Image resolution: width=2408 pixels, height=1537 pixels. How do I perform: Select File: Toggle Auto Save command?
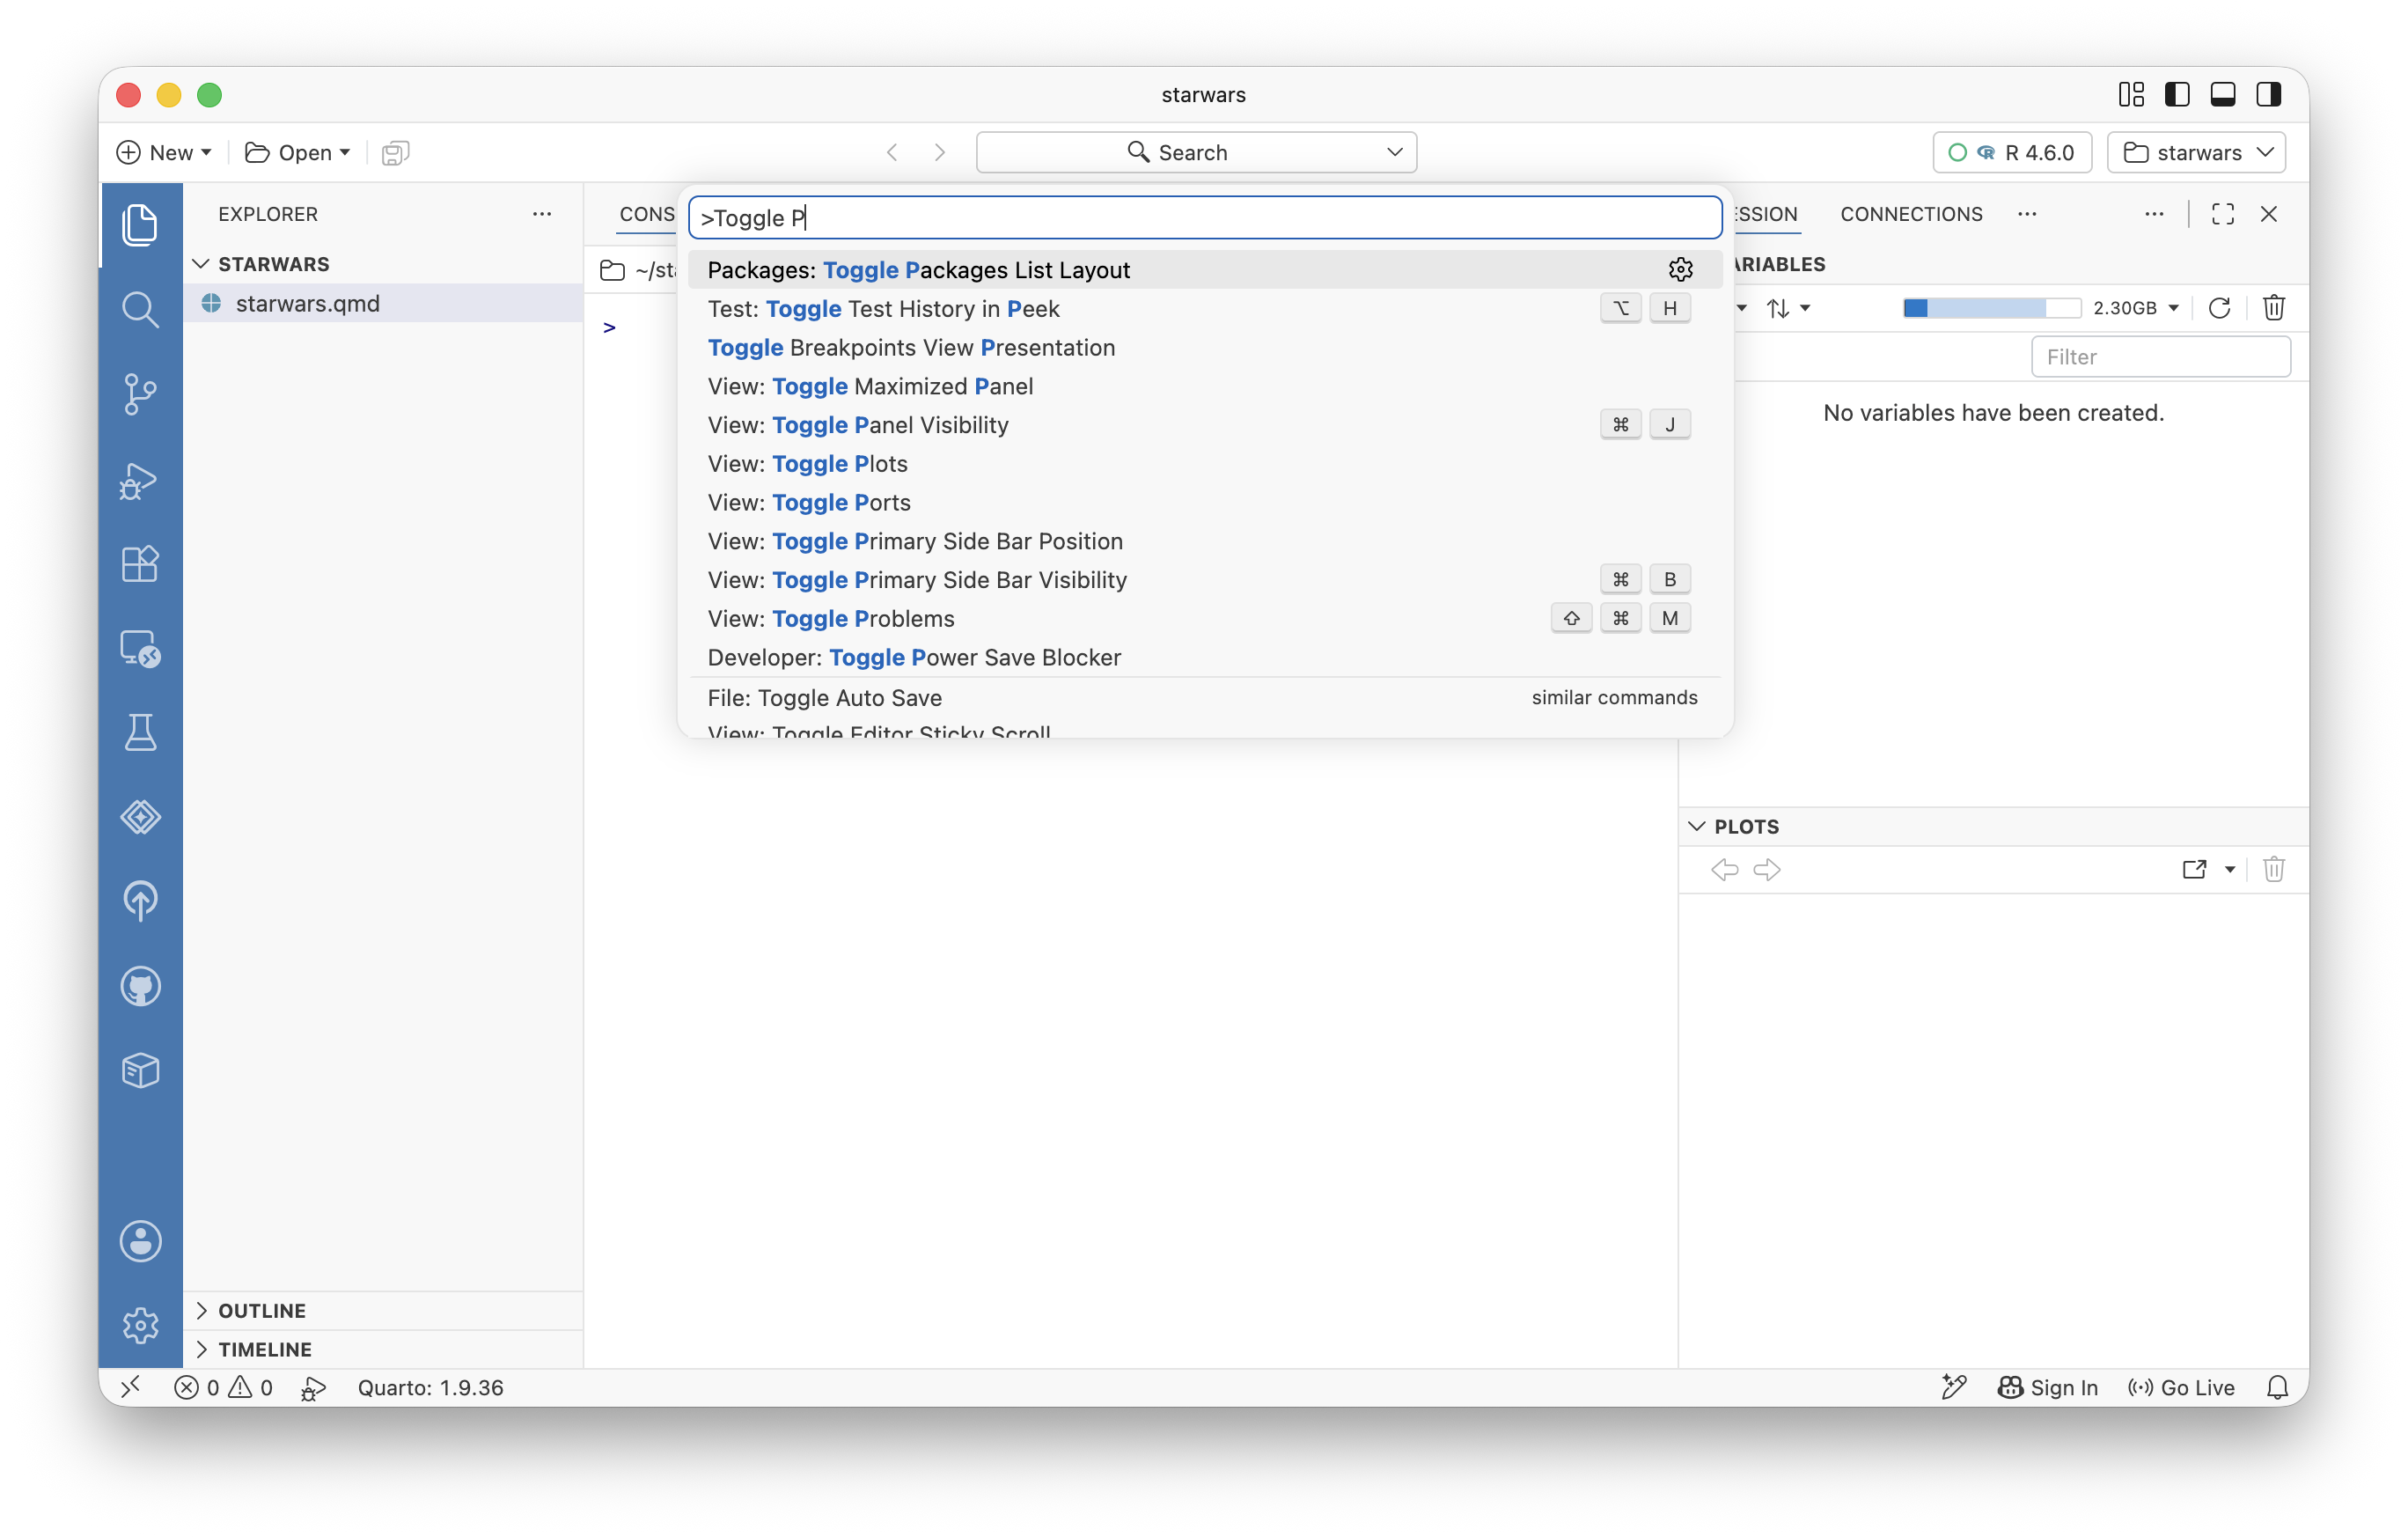[x=1204, y=698]
